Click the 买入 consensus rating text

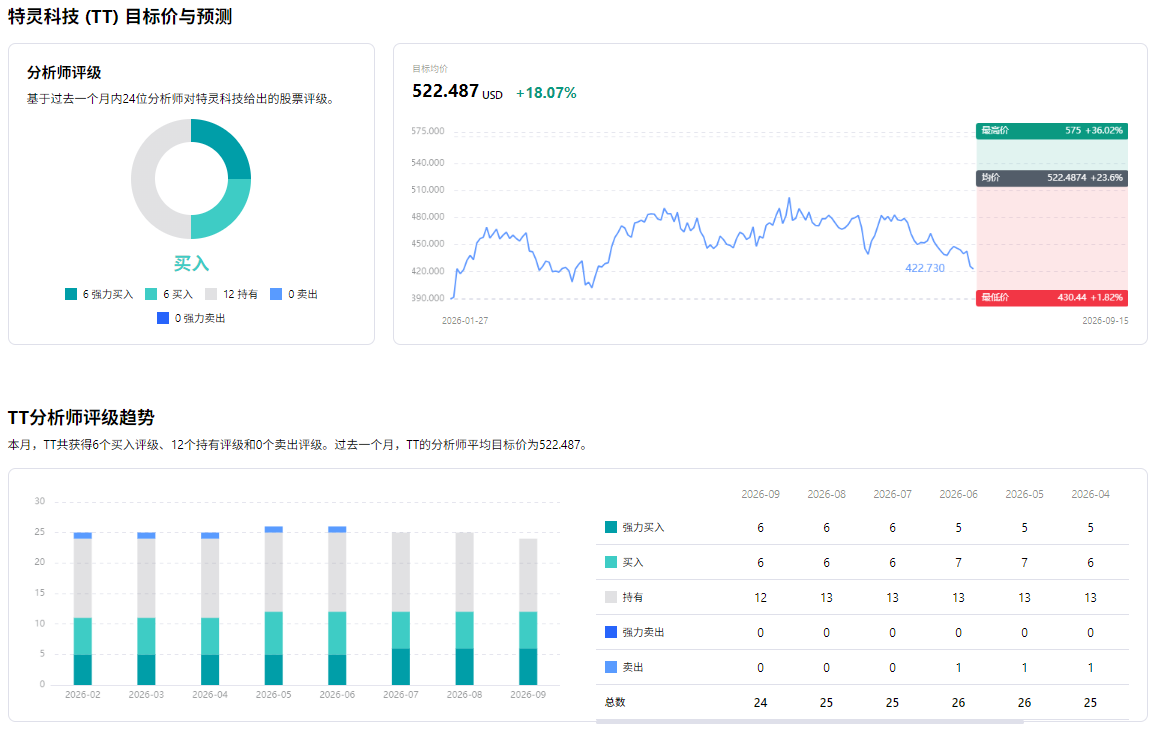pyautogui.click(x=191, y=263)
